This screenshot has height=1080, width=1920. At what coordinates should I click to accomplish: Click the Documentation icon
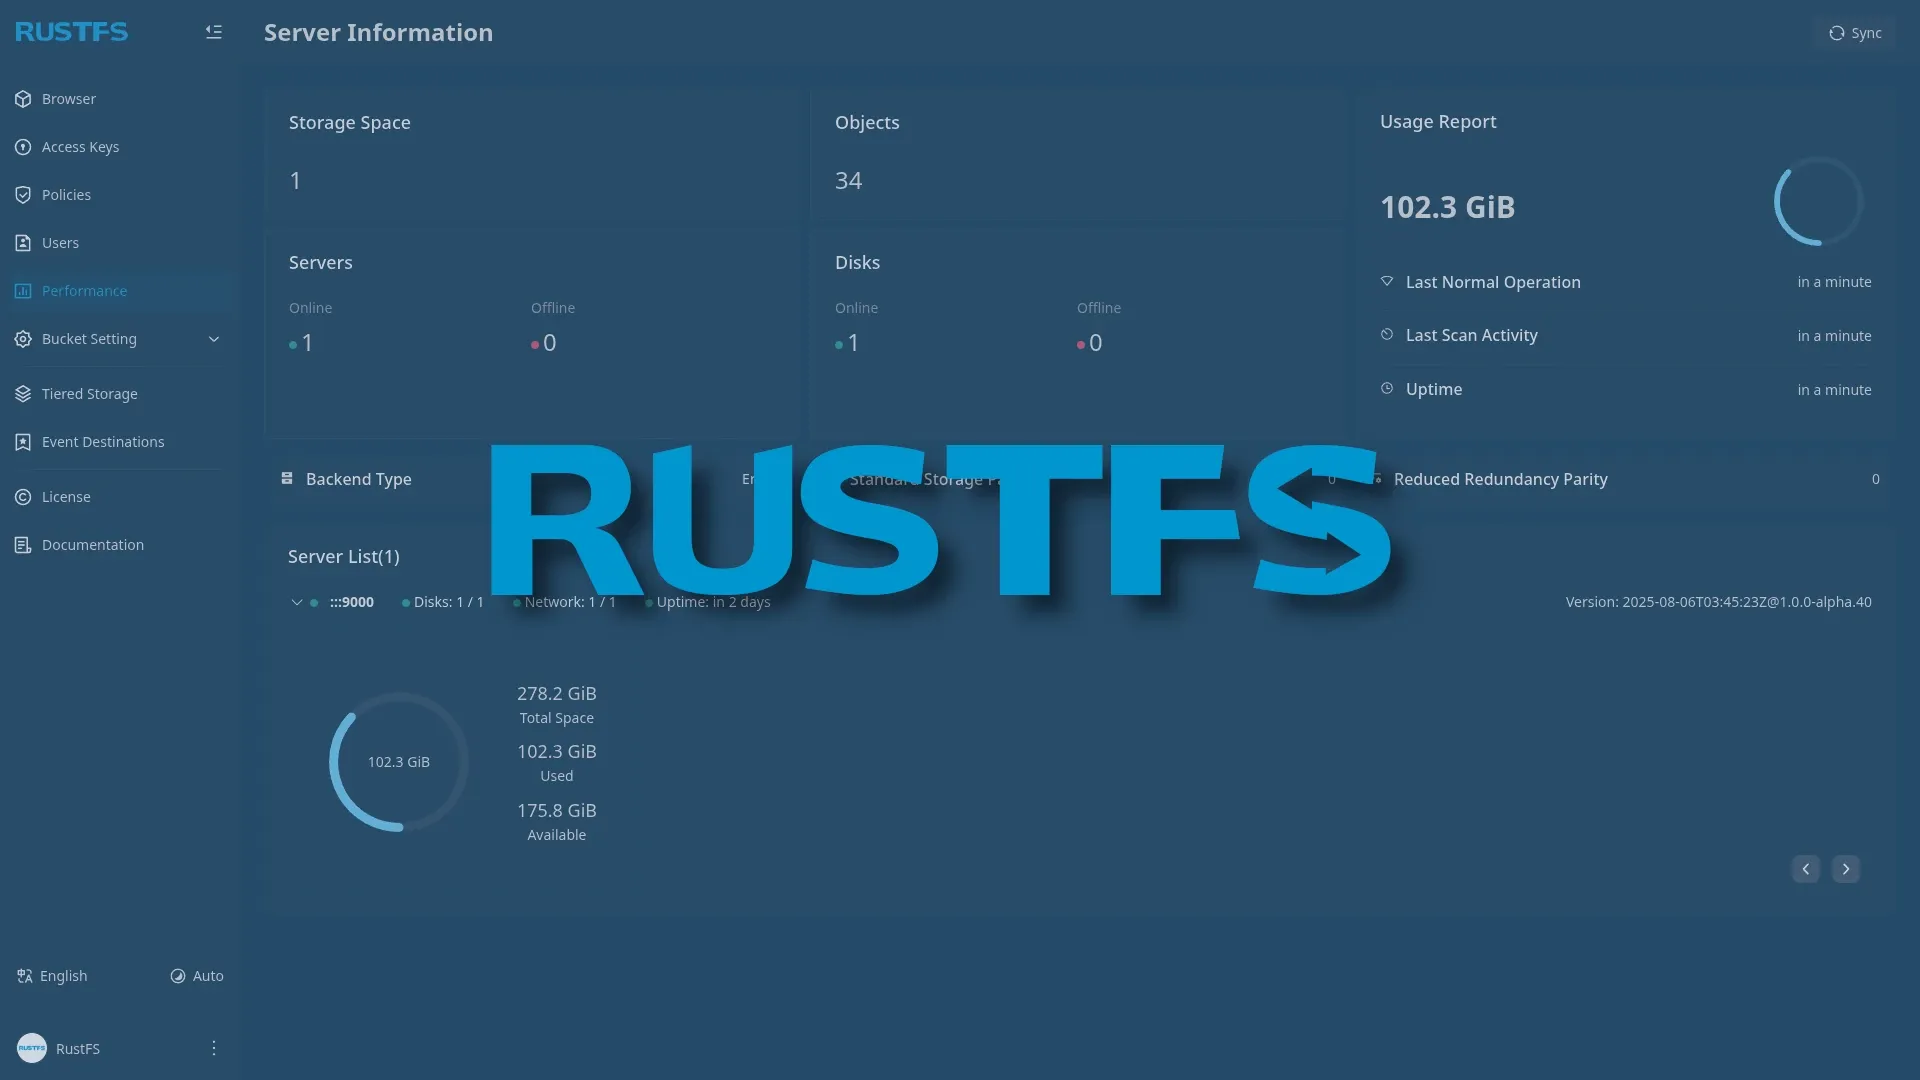coord(23,545)
